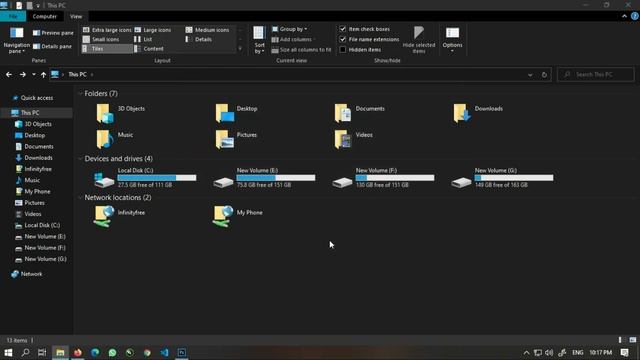
Task: Toggle File name extensions option
Action: (343, 39)
